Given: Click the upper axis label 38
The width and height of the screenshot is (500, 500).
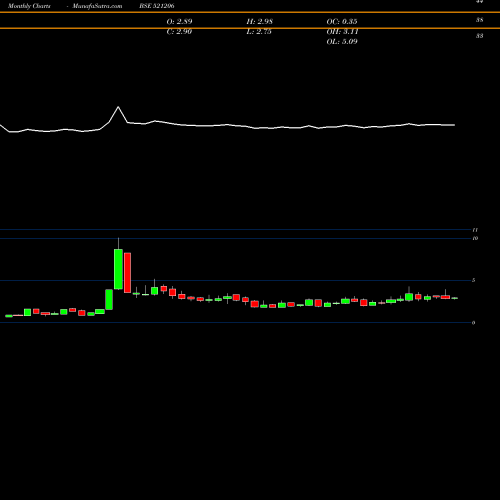Looking at the screenshot, I should (479, 20).
